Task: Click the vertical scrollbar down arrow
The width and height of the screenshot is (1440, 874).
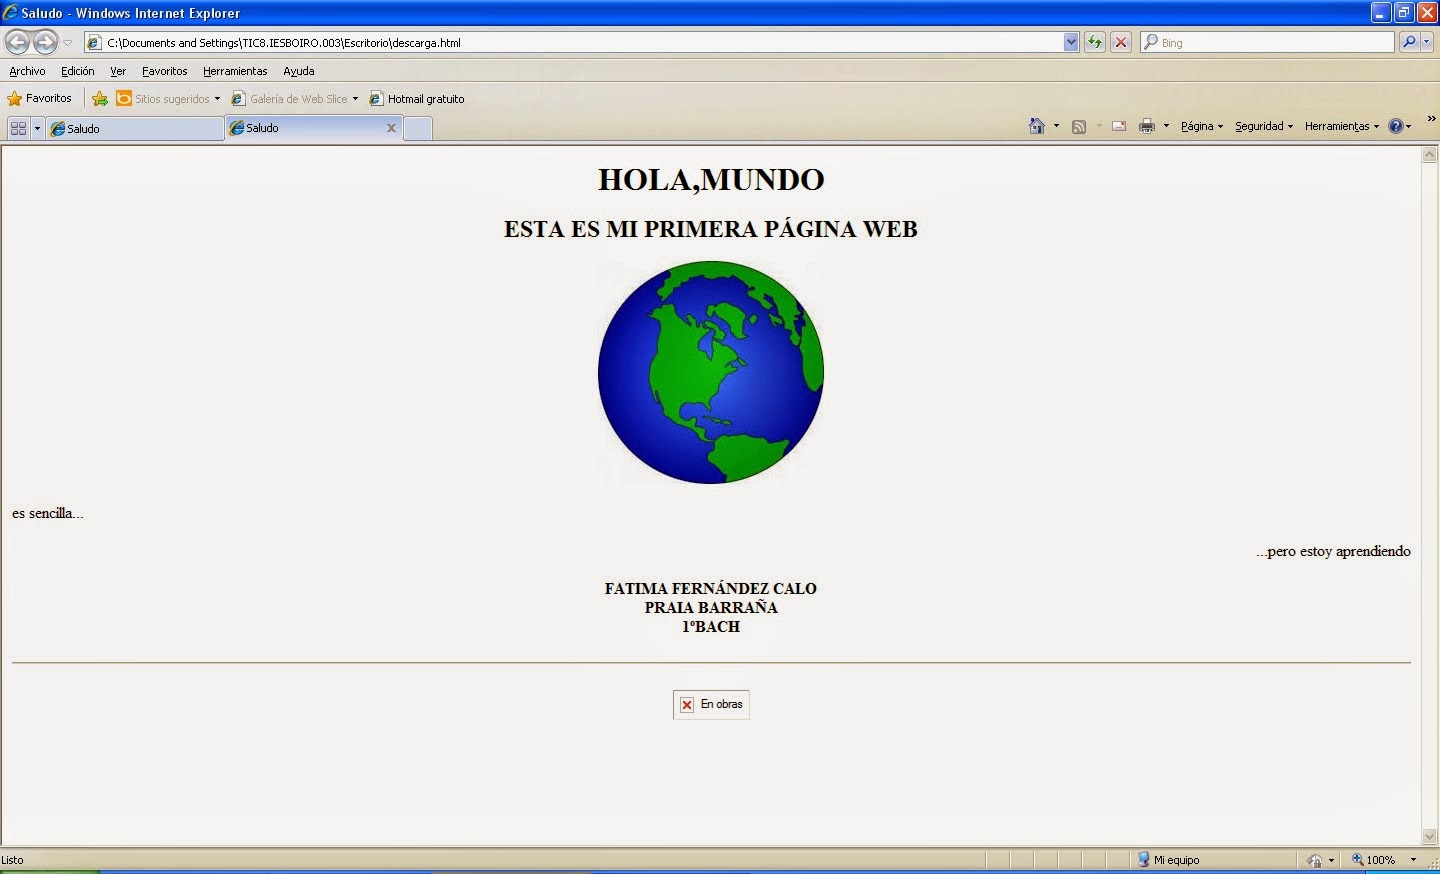Action: (1429, 836)
